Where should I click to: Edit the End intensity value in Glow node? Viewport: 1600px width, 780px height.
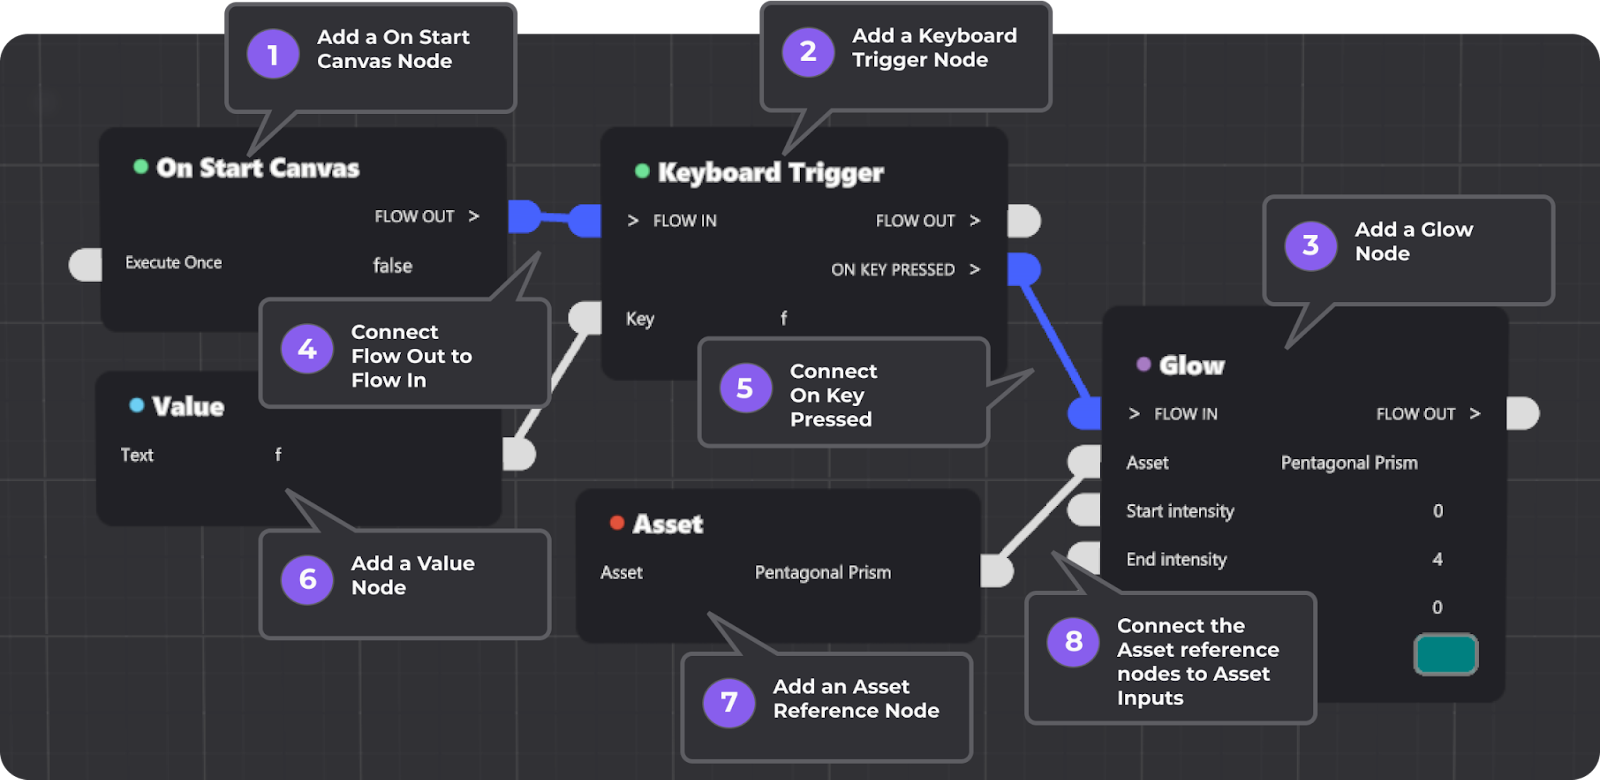[x=1437, y=559]
